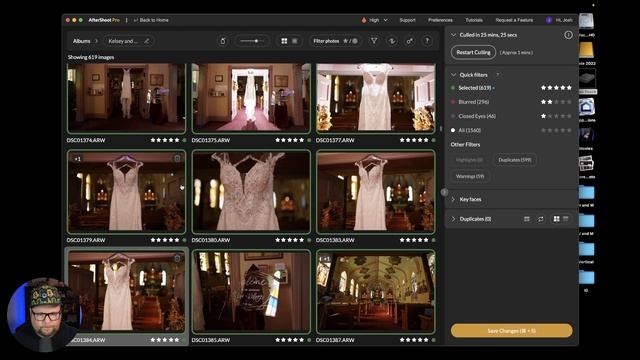
Task: Select thumbnail DSC01374.ARW
Action: tap(126, 98)
